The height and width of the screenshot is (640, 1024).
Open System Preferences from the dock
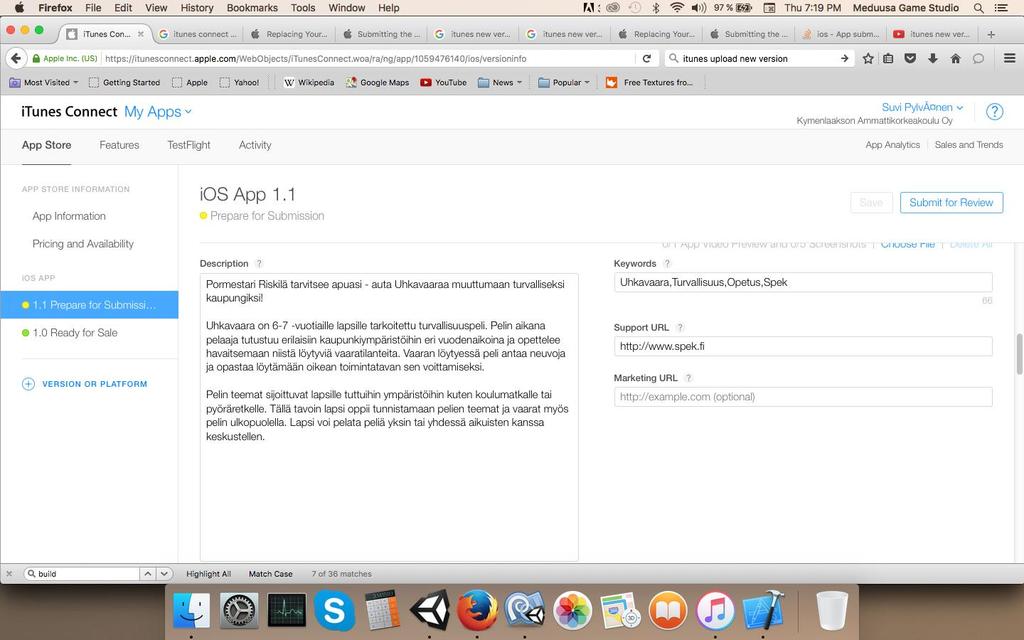(239, 611)
